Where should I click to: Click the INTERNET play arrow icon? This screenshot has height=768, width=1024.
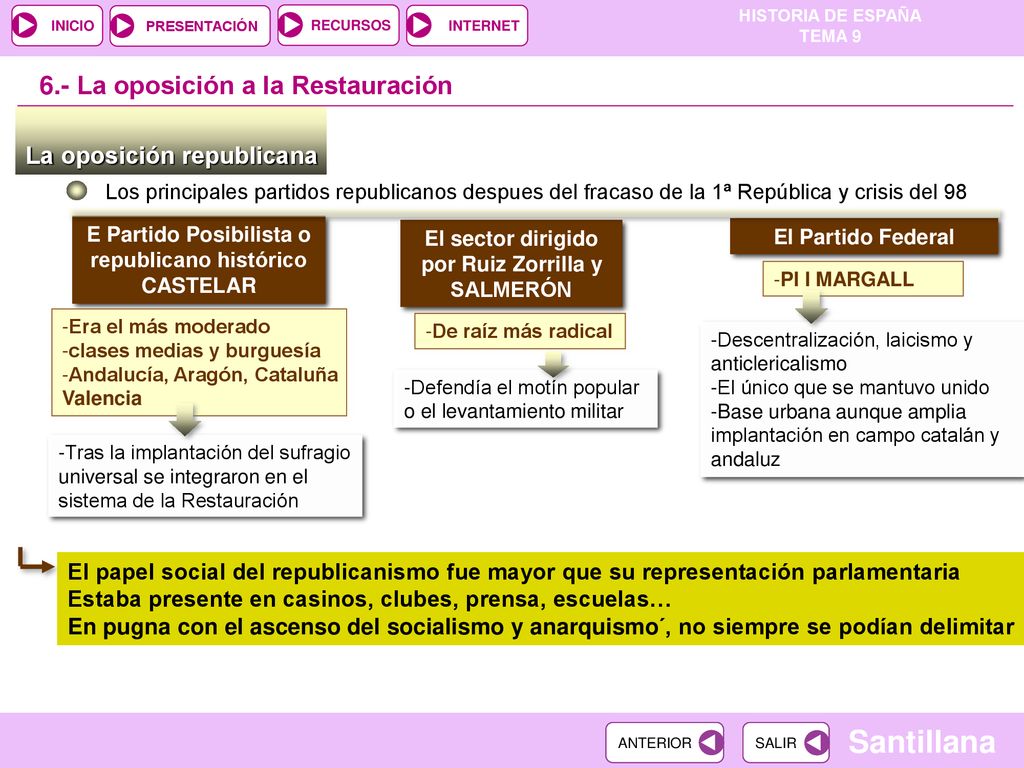point(420,25)
